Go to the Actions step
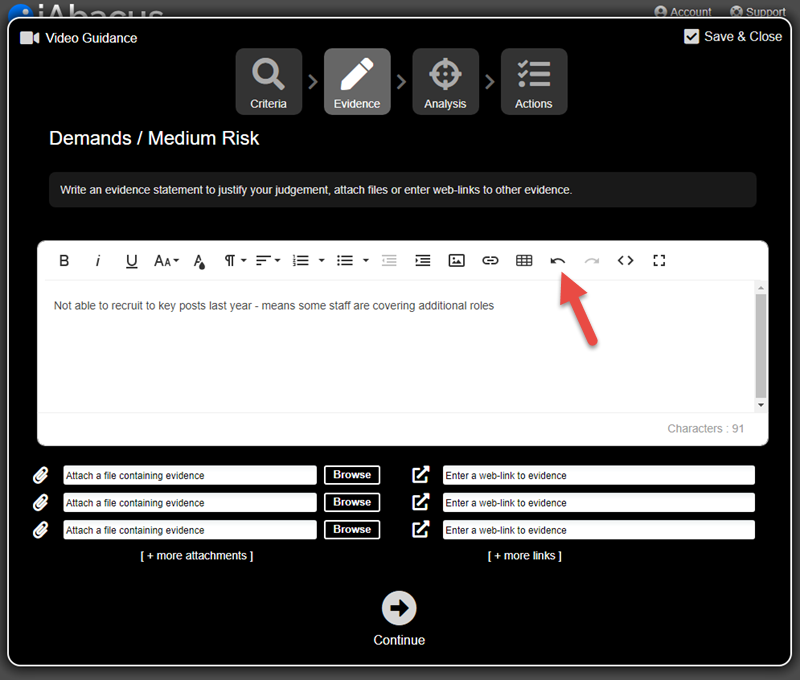The width and height of the screenshot is (800, 680). click(x=534, y=82)
